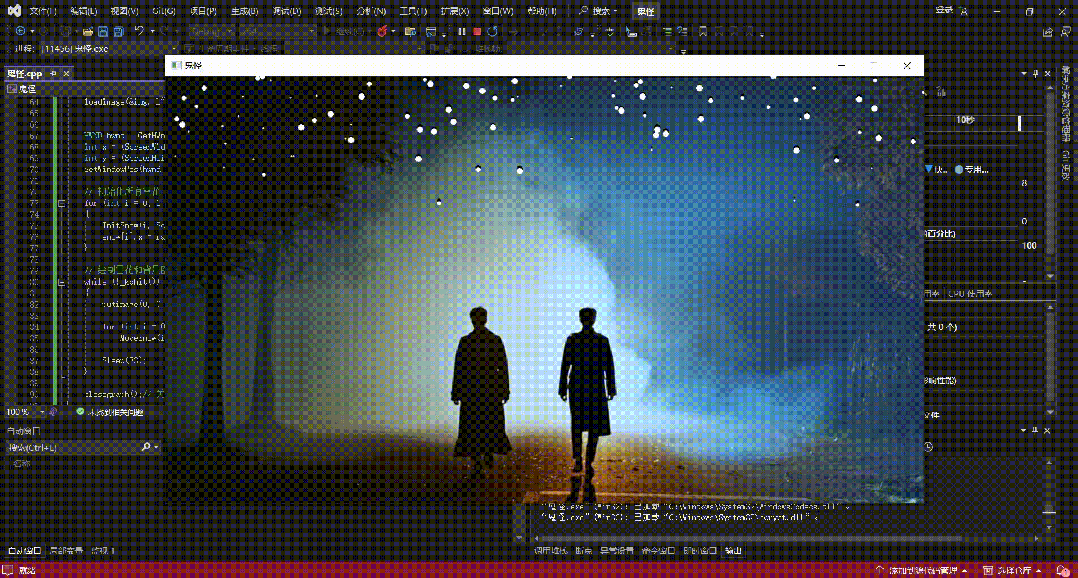The image size is (1078, 578).
Task: Open the 调试(D) menu
Action: tap(287, 11)
